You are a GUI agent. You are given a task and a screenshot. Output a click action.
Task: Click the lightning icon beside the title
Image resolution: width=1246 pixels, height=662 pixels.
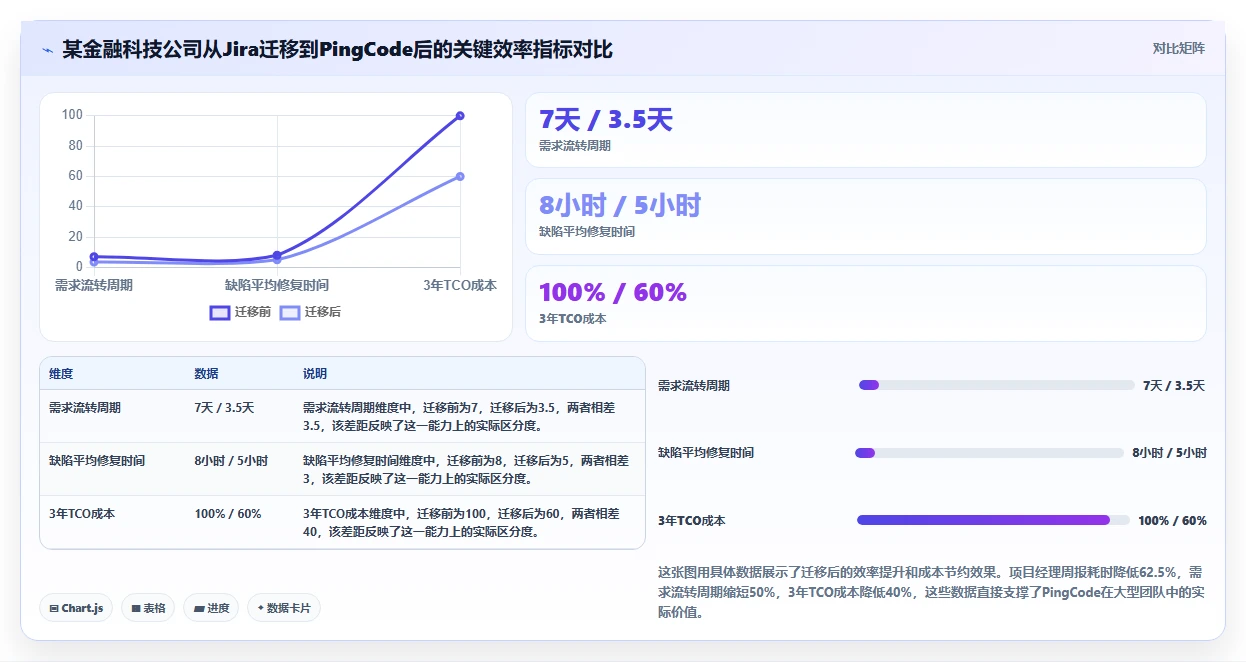(47, 49)
